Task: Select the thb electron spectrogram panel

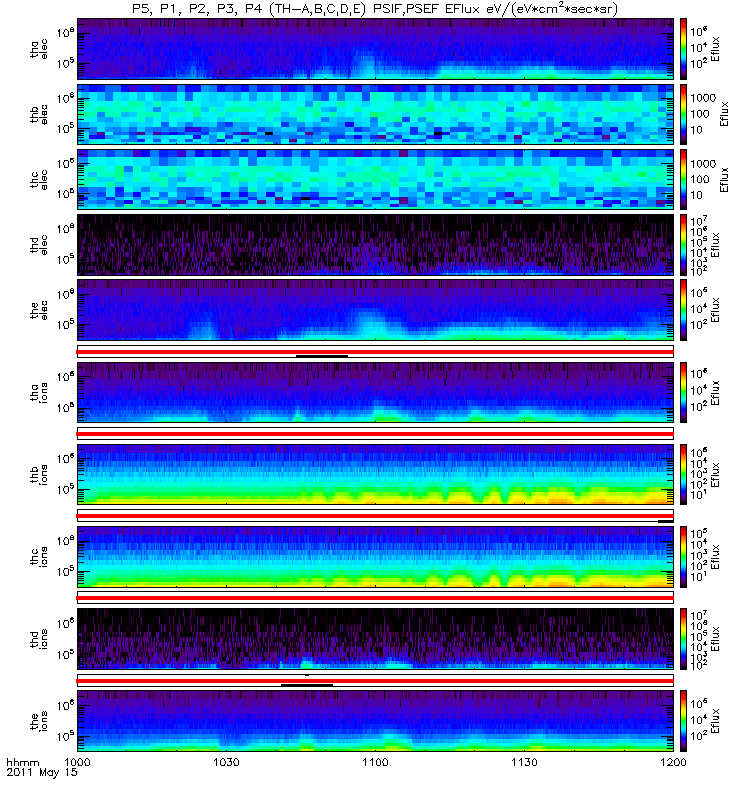Action: point(376,114)
